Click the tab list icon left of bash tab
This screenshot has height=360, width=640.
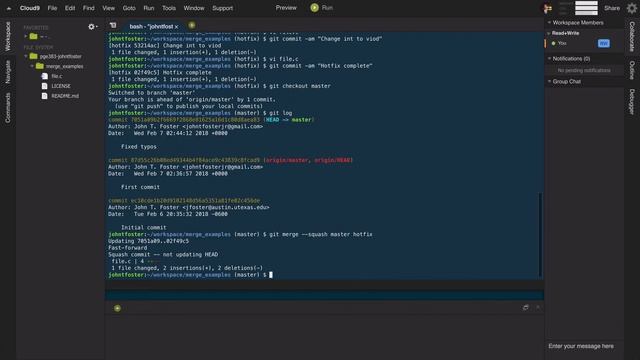tap(113, 25)
